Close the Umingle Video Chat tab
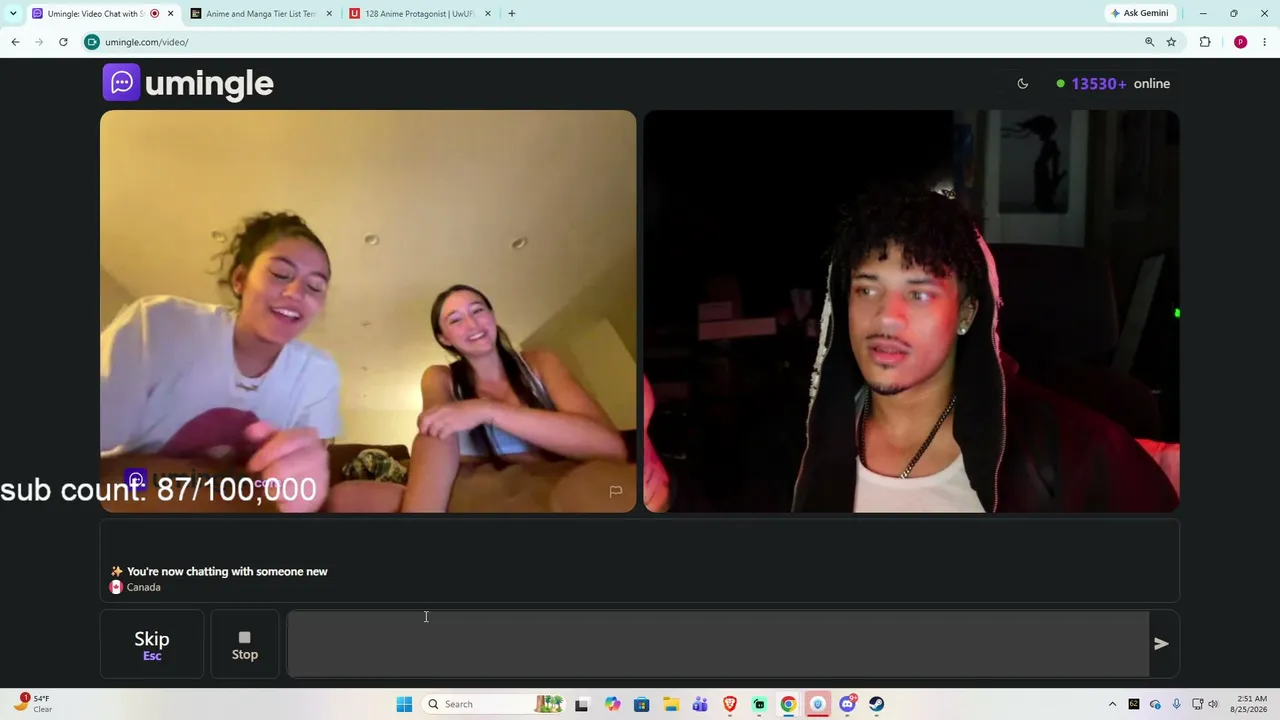 coord(171,14)
